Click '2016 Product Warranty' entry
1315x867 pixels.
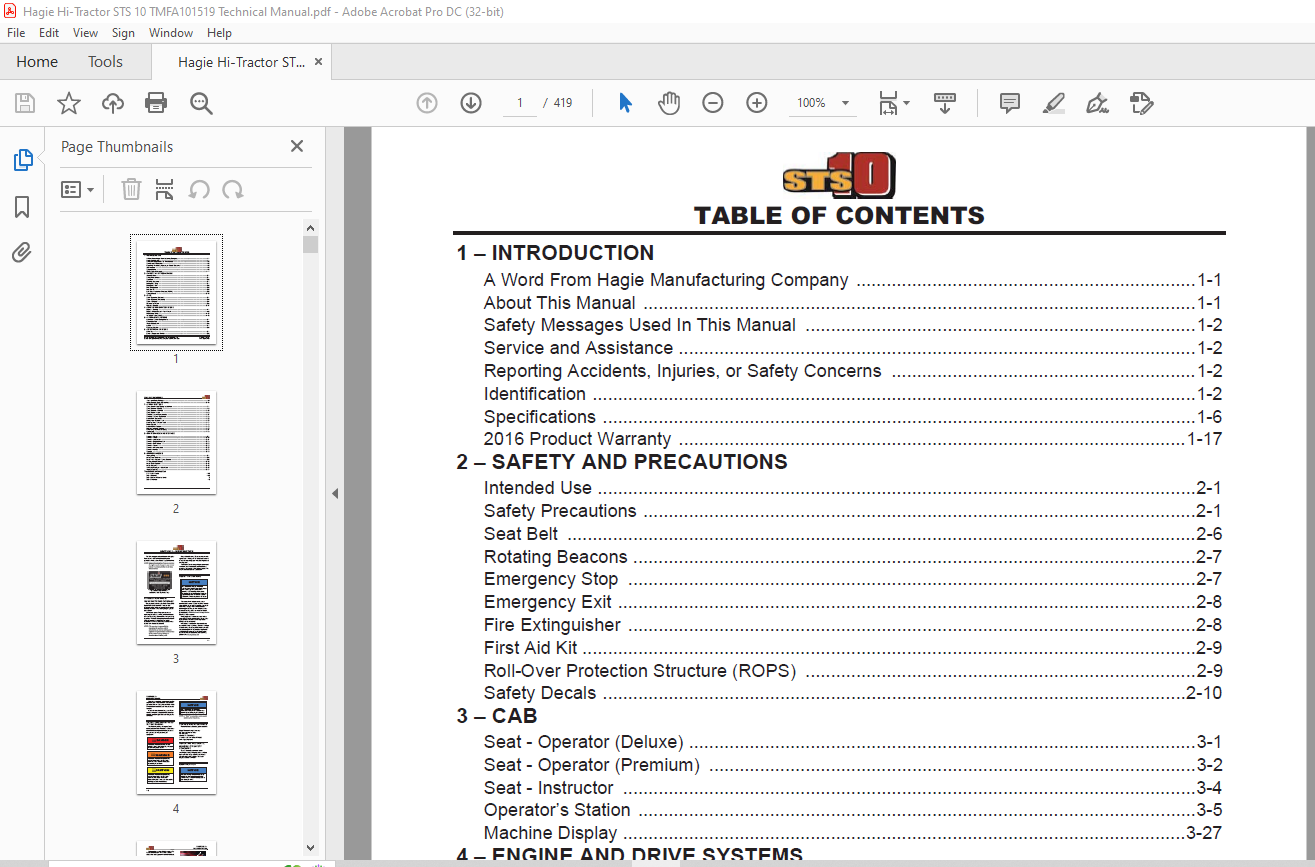coord(577,439)
